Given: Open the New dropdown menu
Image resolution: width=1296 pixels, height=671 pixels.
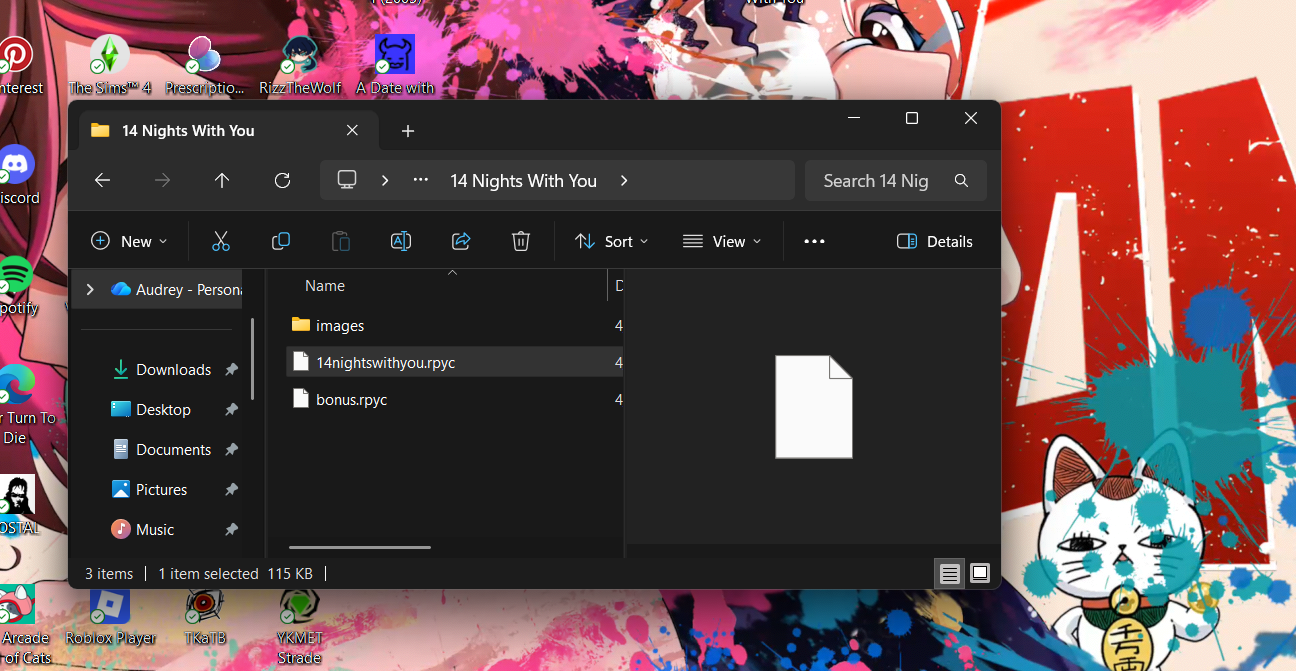Looking at the screenshot, I should [x=129, y=241].
